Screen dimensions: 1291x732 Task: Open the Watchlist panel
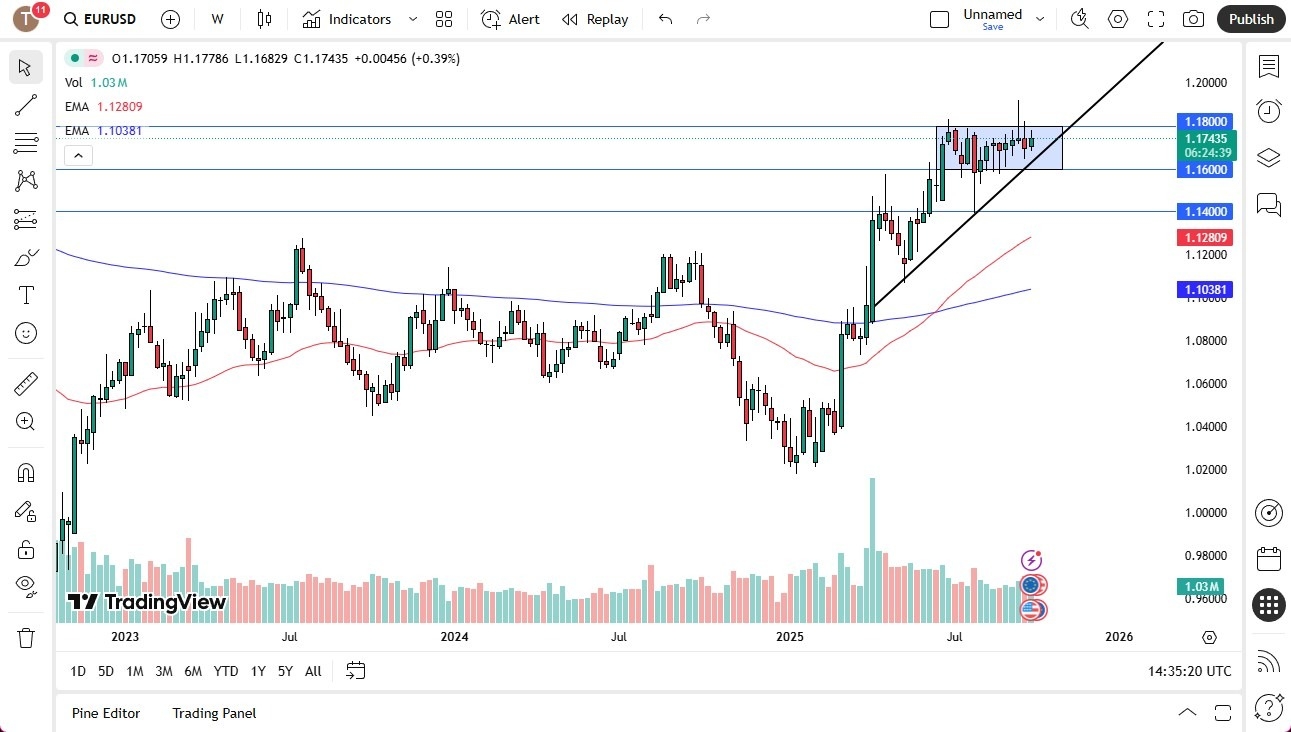point(1268,67)
